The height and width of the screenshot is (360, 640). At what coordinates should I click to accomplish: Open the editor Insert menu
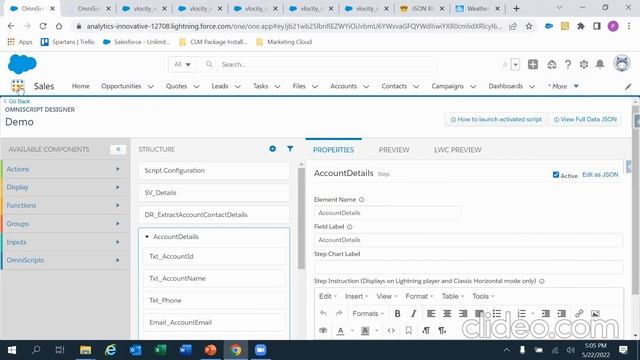(356, 296)
